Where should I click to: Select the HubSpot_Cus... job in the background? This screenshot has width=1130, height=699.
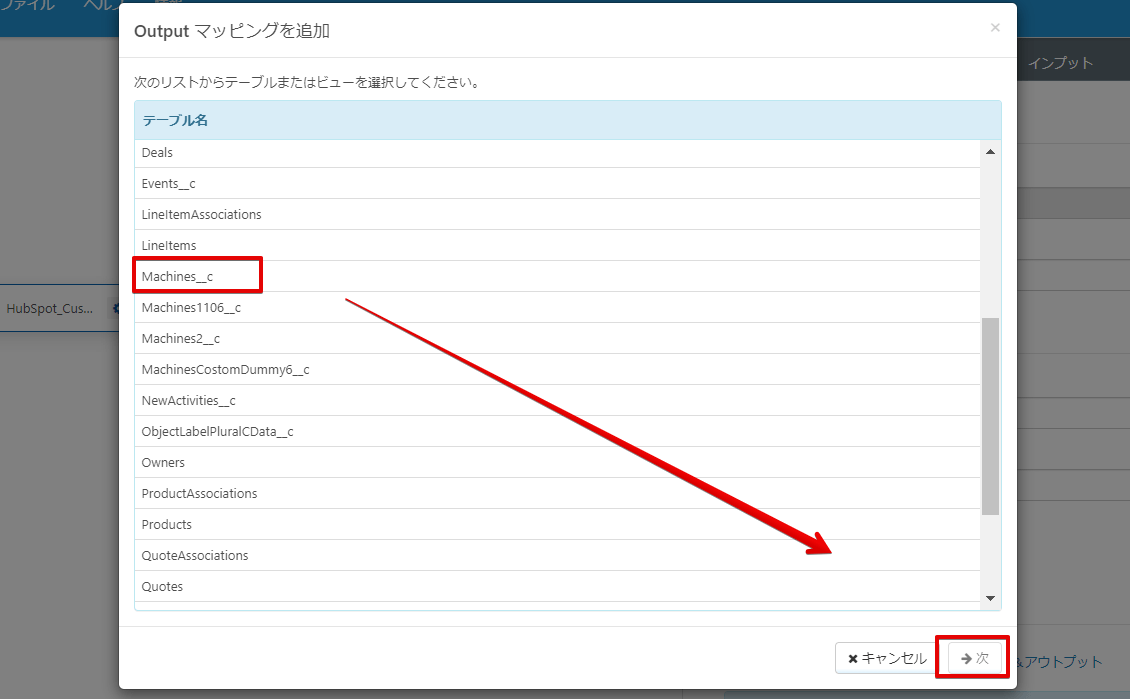click(50, 308)
